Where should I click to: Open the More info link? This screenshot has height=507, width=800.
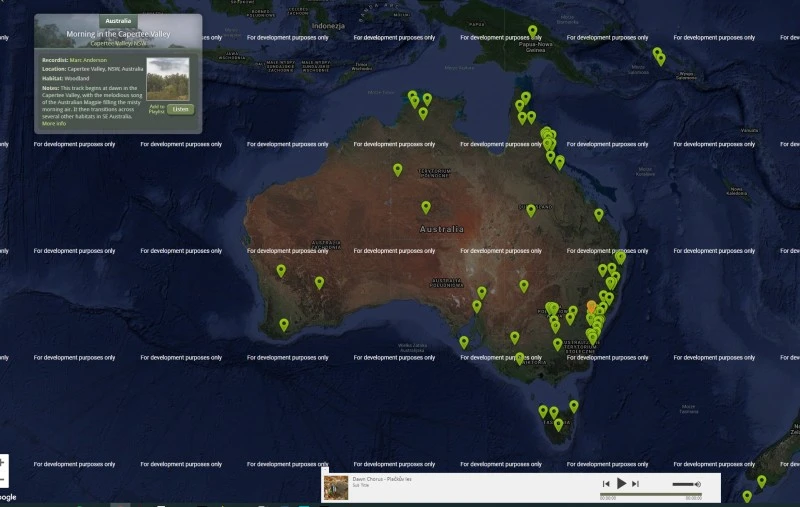pyautogui.click(x=54, y=123)
